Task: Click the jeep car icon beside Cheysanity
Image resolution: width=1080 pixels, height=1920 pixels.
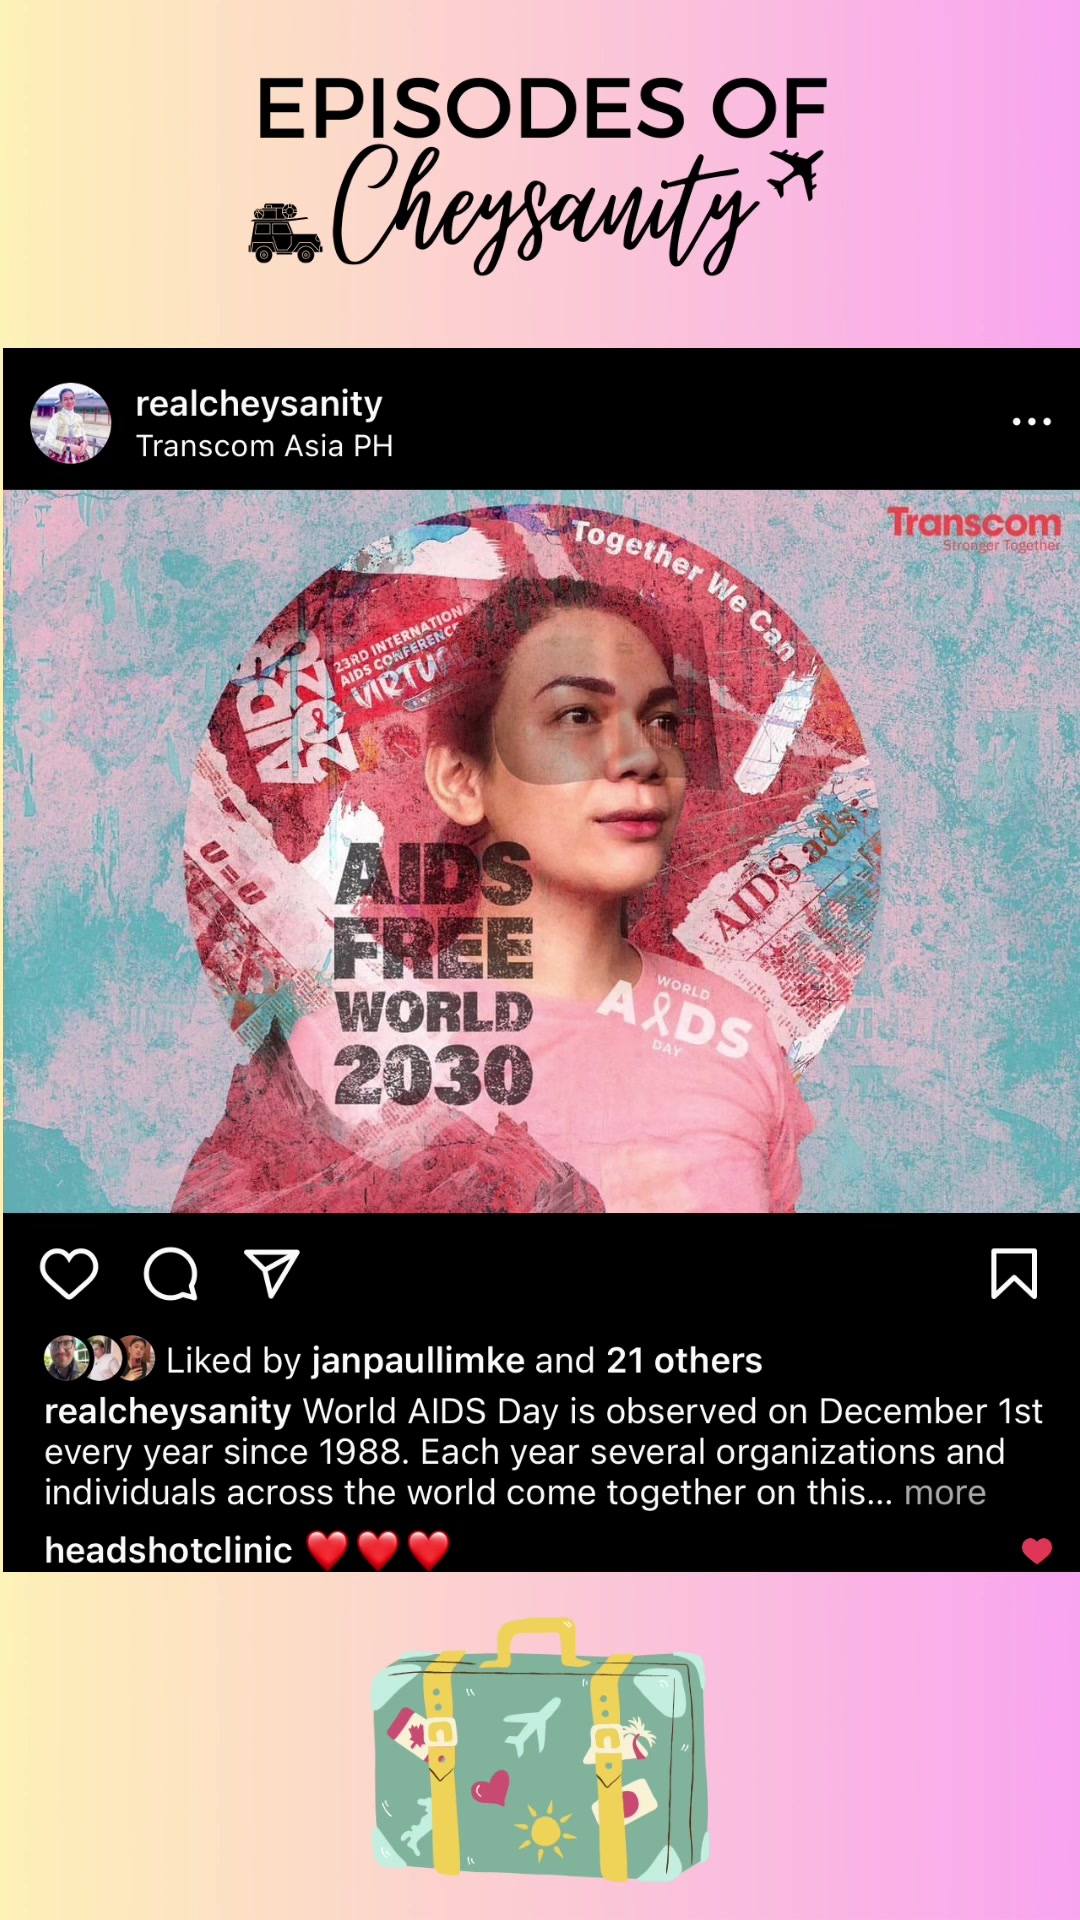Action: coord(285,233)
